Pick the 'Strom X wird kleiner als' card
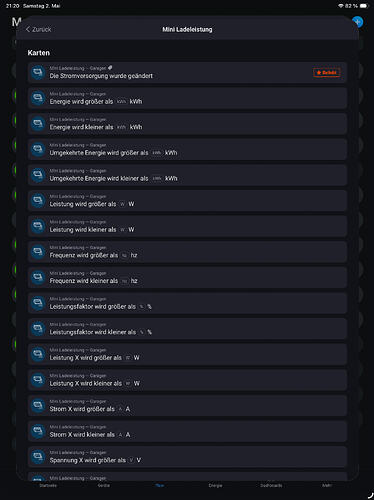The width and height of the screenshot is (374, 500). [187, 431]
